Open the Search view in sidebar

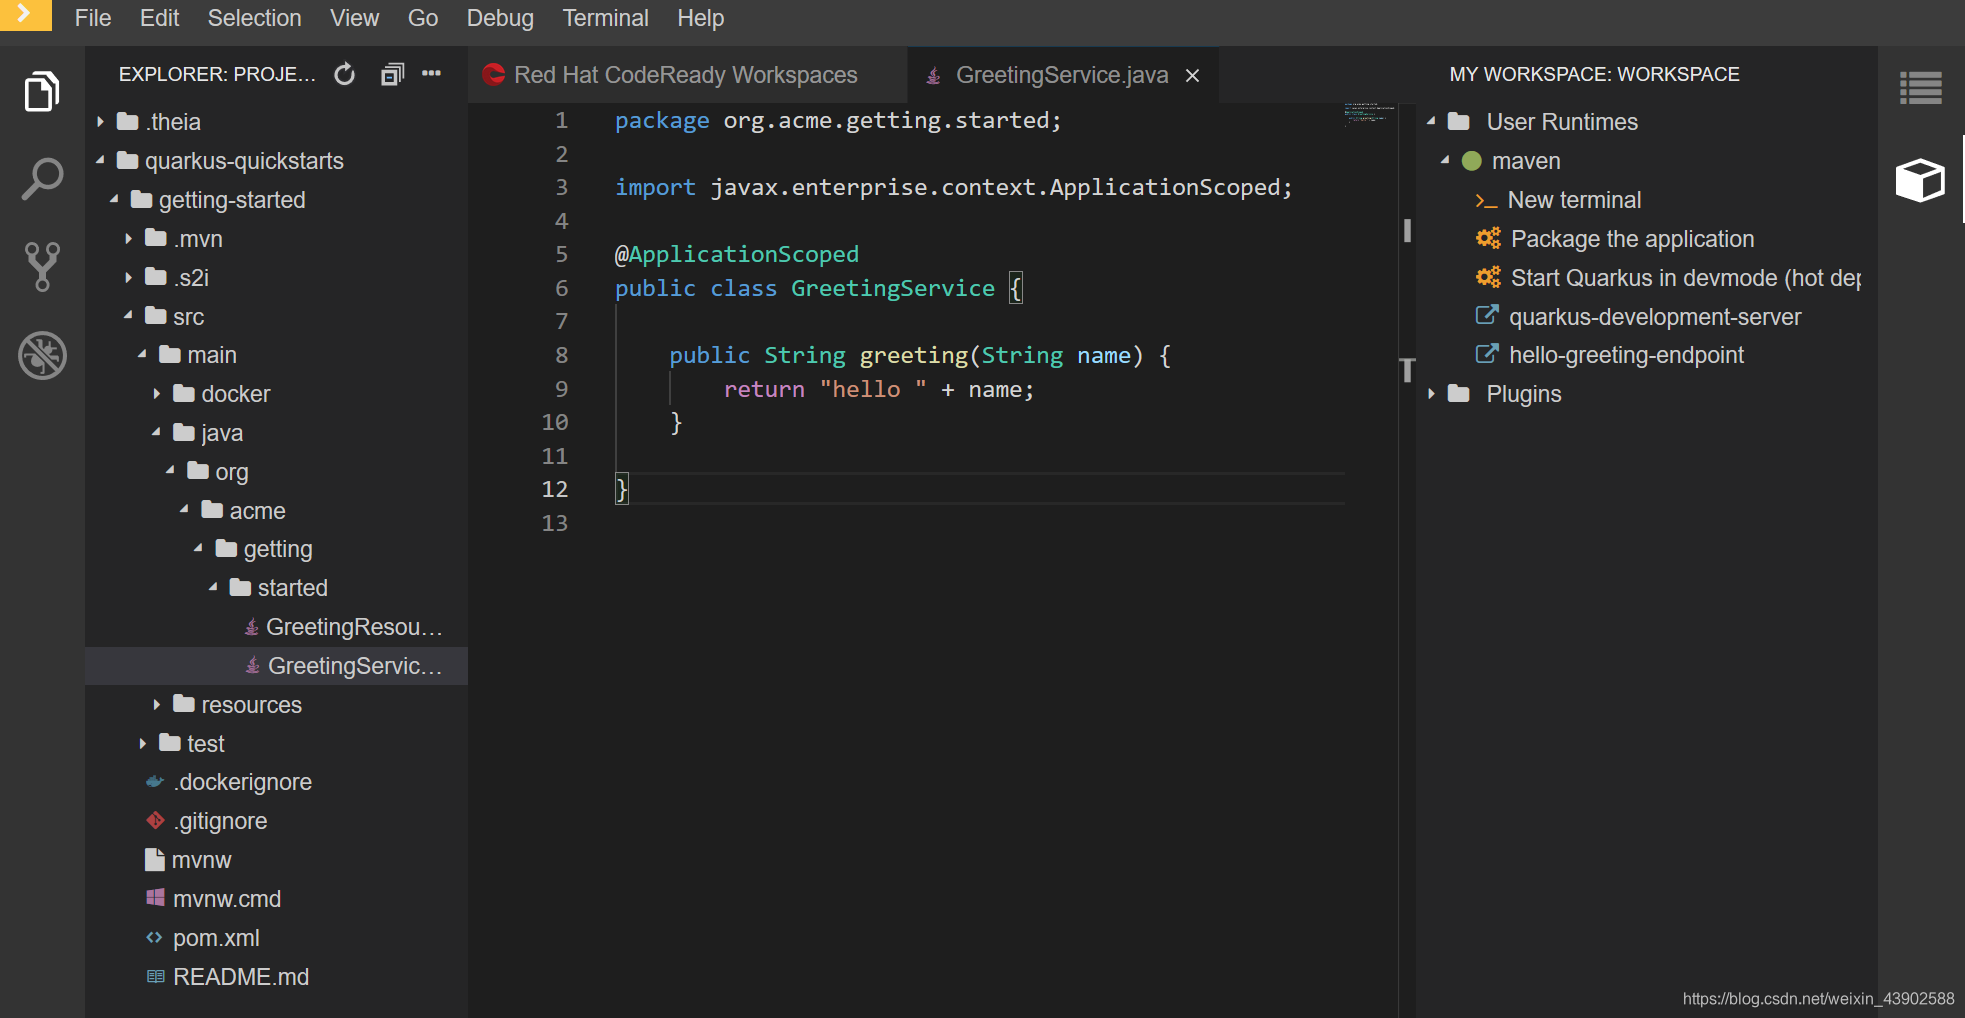42,179
